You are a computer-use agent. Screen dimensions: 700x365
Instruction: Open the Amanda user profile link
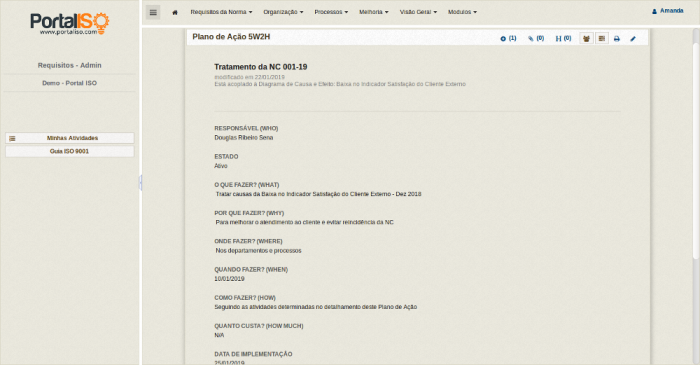click(667, 11)
